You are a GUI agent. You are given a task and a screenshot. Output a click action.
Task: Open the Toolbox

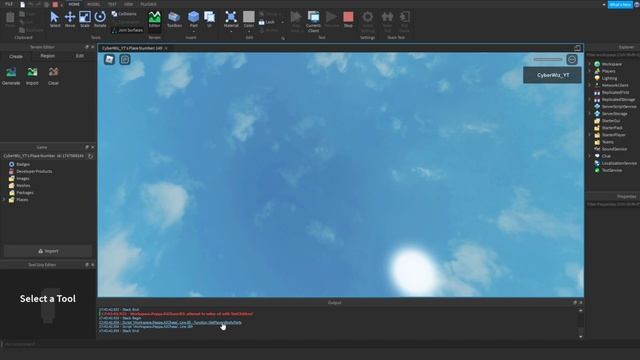click(x=174, y=19)
